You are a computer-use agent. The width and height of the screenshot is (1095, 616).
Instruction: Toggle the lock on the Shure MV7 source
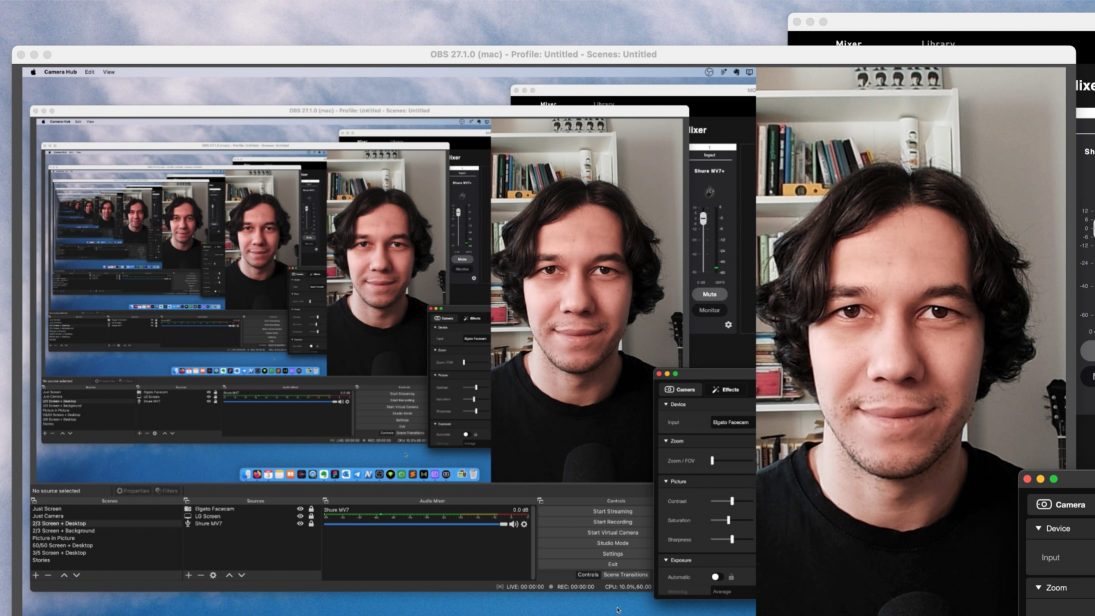(x=311, y=523)
